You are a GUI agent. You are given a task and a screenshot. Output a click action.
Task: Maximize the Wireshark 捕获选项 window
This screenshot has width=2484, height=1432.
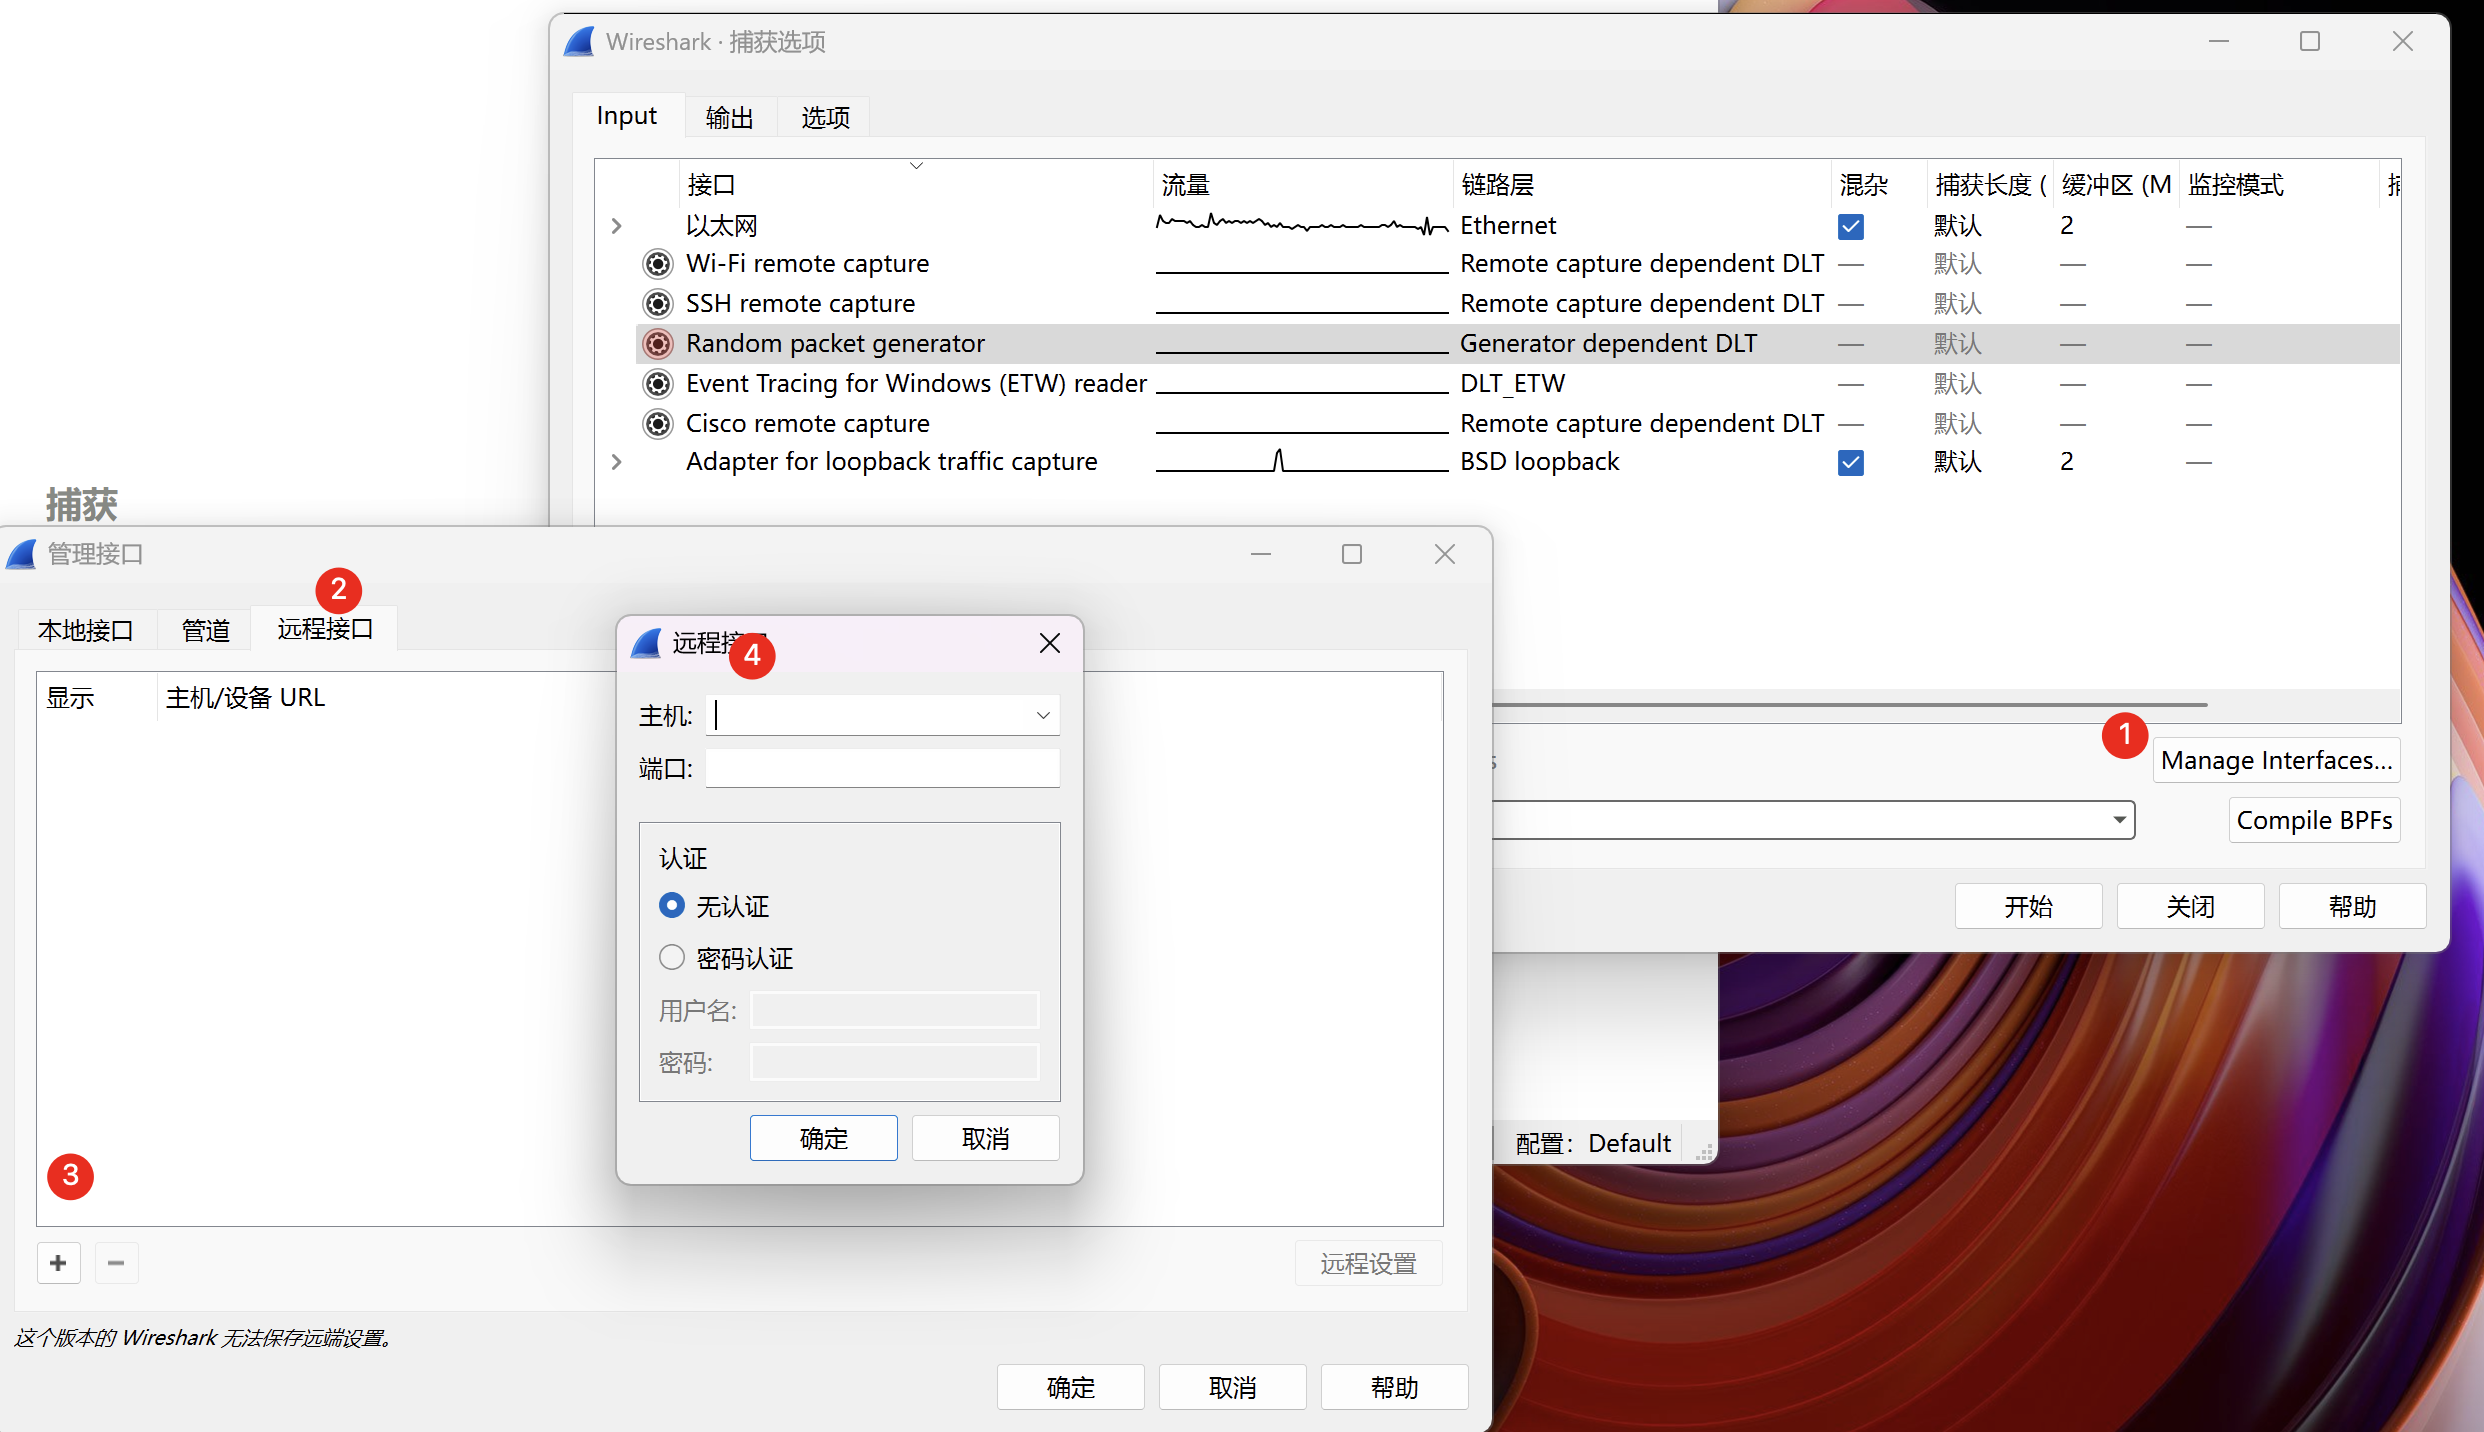(x=2310, y=41)
